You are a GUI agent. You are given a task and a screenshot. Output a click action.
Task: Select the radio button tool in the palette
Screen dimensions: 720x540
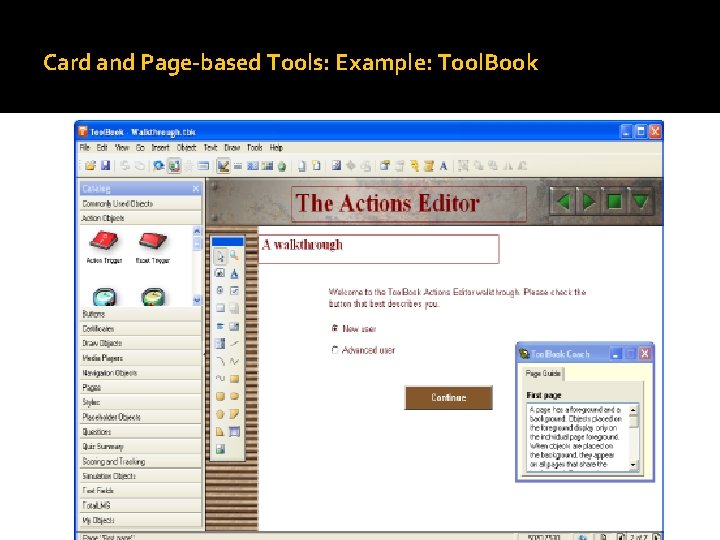point(220,291)
